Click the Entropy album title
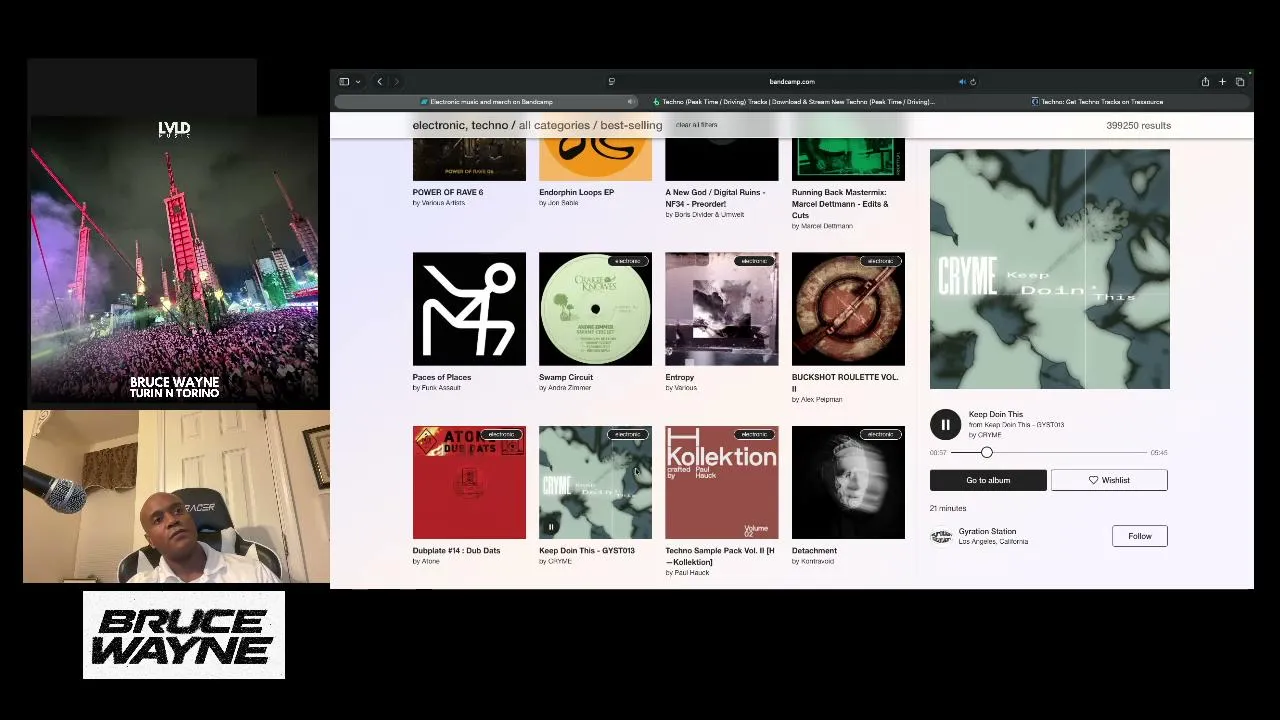 (x=680, y=377)
